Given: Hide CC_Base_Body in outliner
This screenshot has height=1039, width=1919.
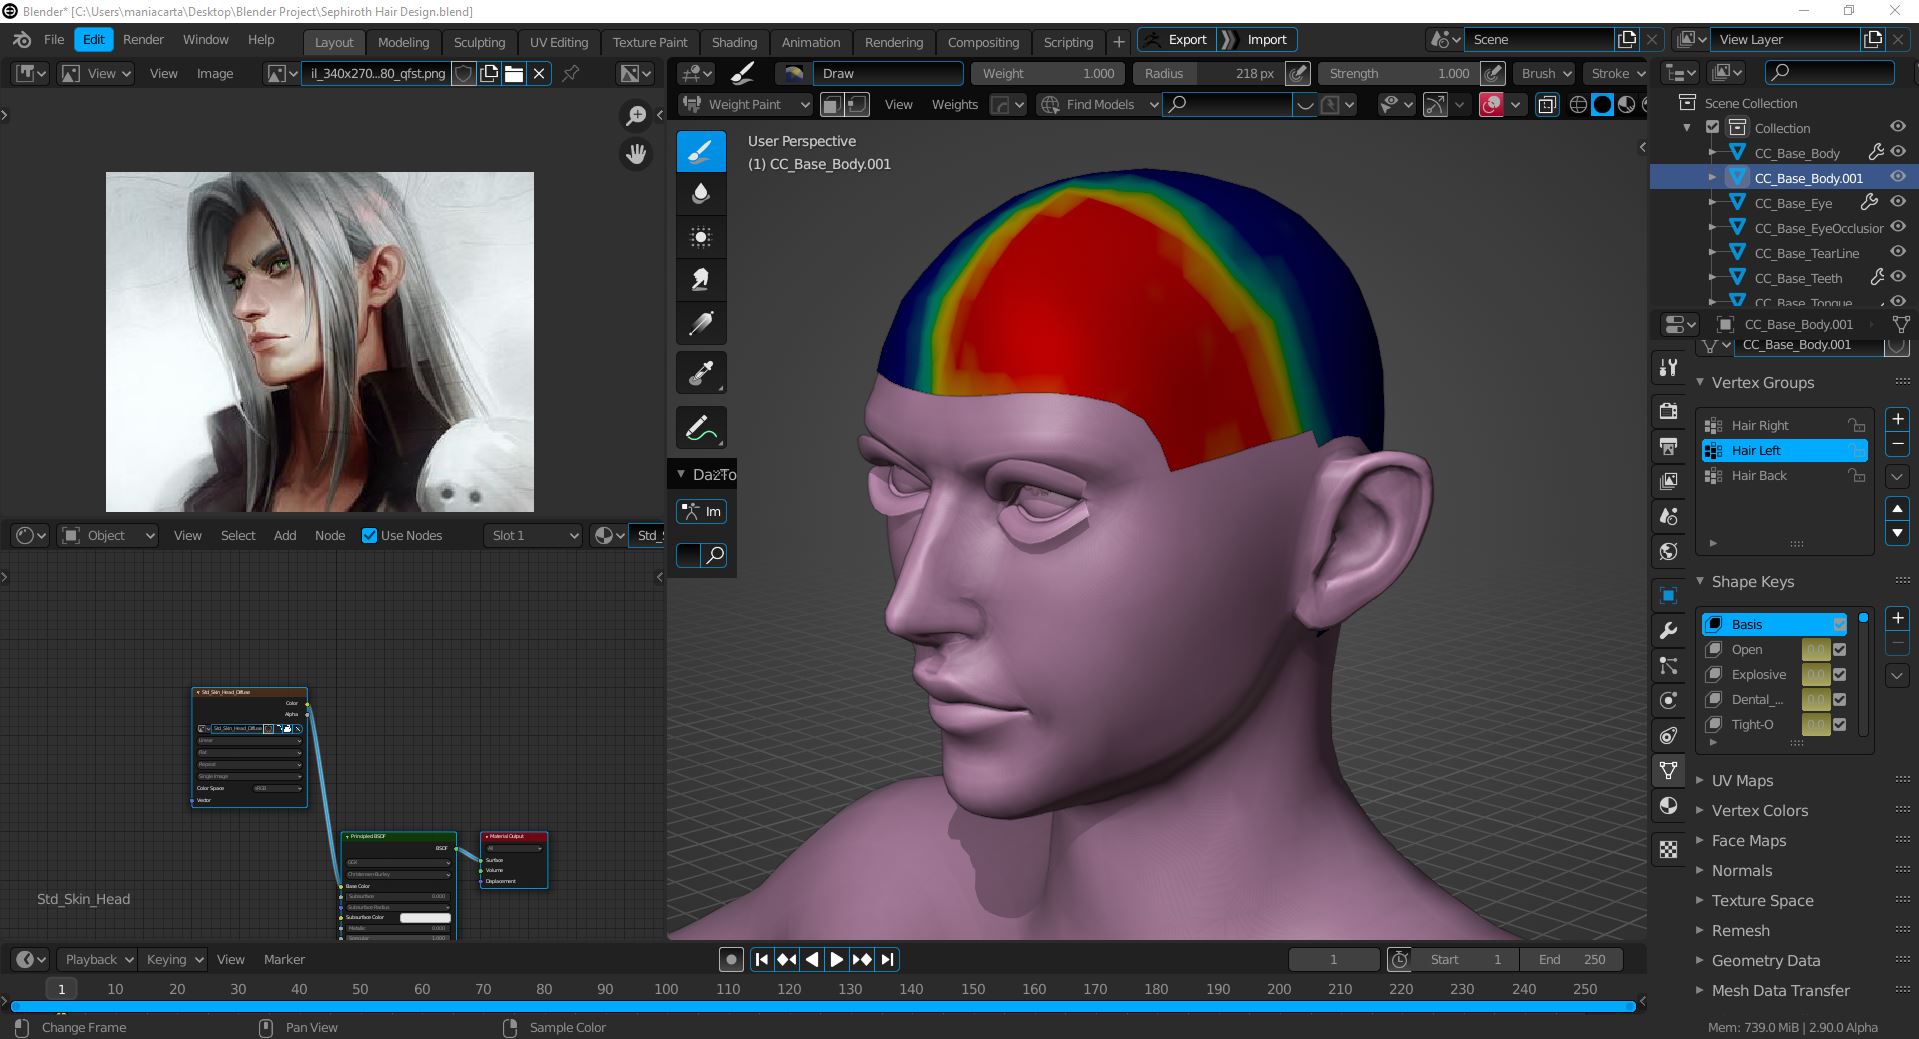Looking at the screenshot, I should [x=1898, y=152].
